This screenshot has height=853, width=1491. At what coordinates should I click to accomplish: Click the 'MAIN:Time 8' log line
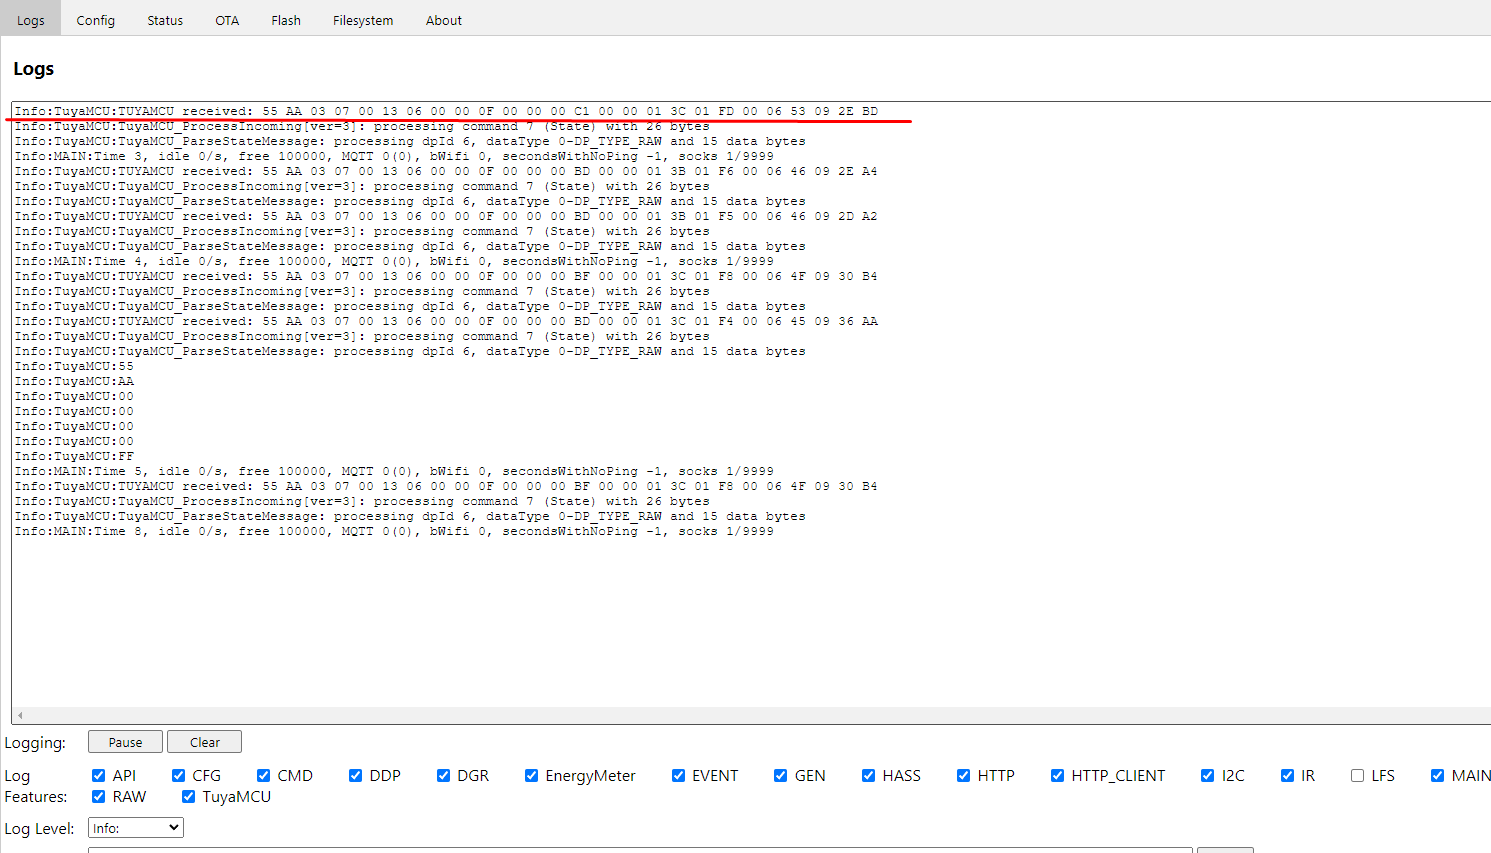394,531
